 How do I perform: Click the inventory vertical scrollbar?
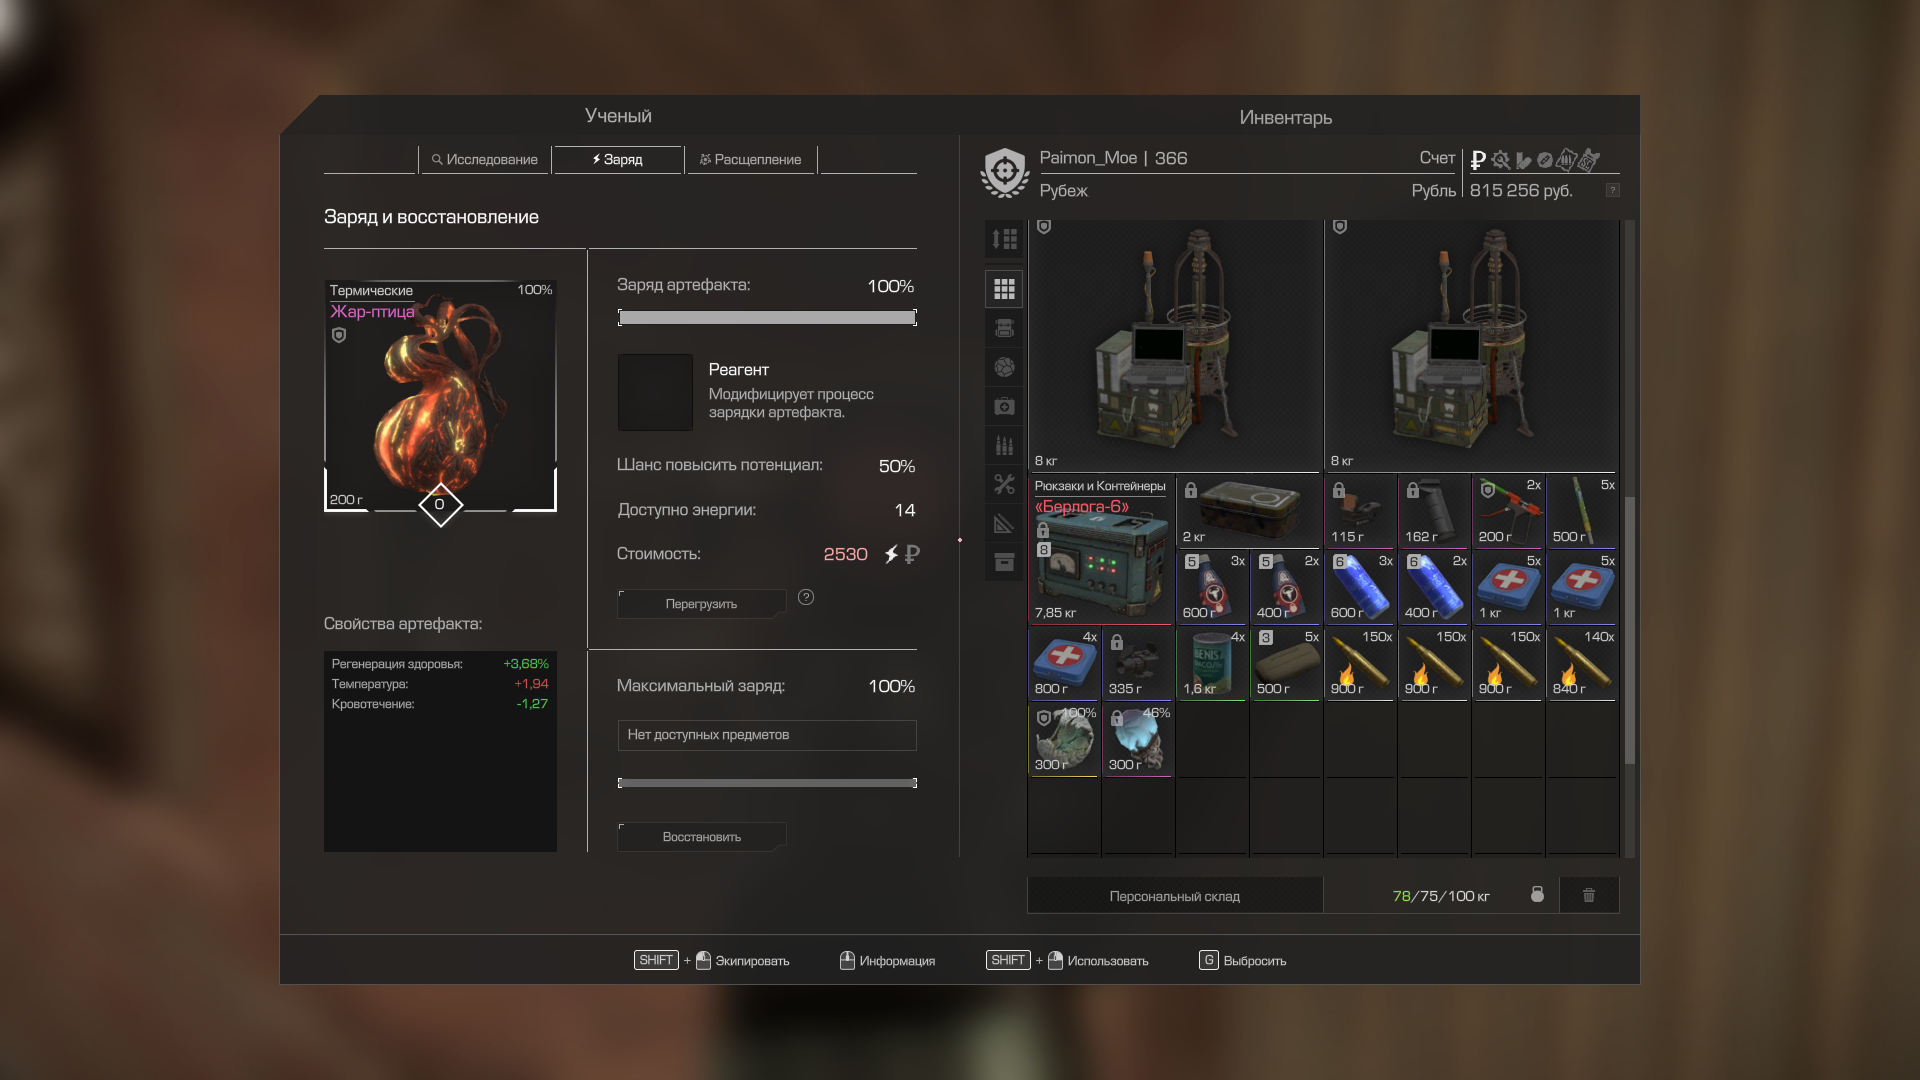pos(1630,630)
